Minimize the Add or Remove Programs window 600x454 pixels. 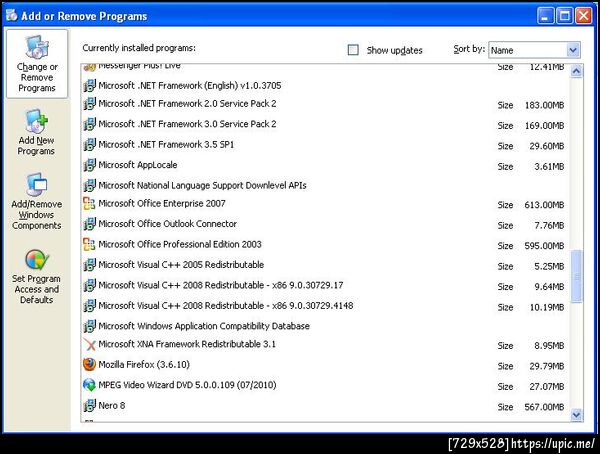(x=545, y=16)
